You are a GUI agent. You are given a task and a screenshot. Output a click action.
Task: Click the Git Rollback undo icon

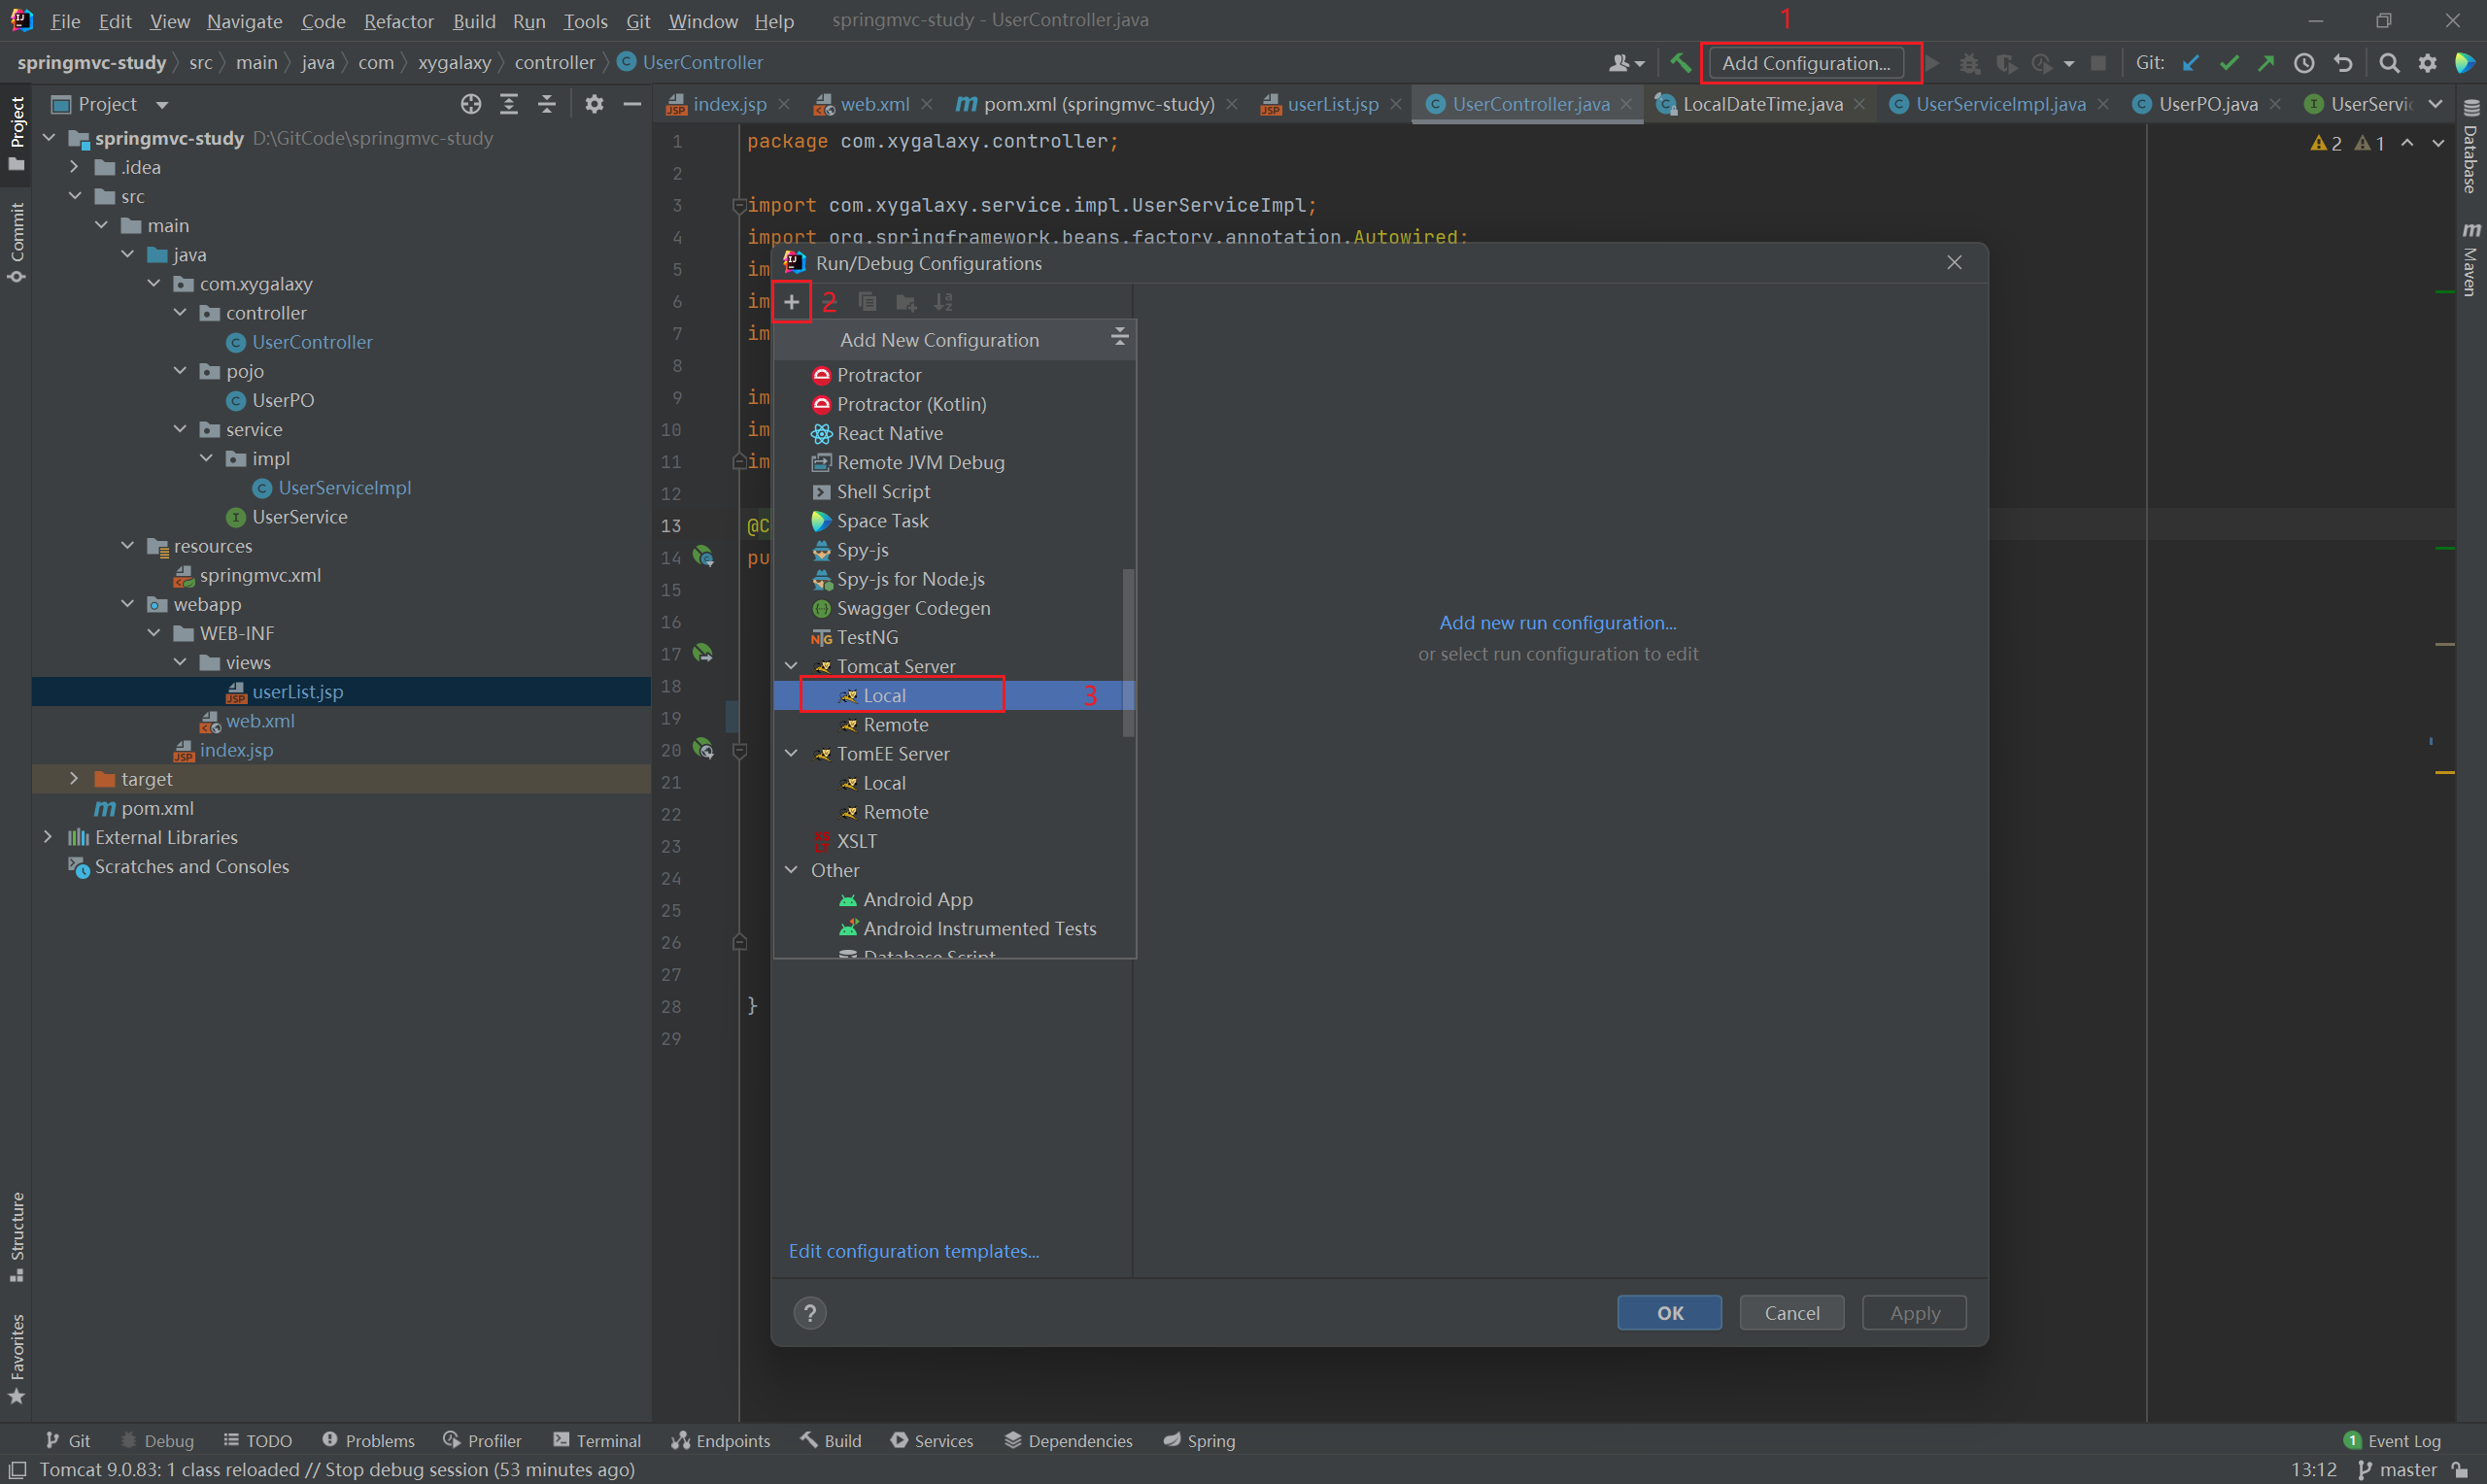[2343, 63]
